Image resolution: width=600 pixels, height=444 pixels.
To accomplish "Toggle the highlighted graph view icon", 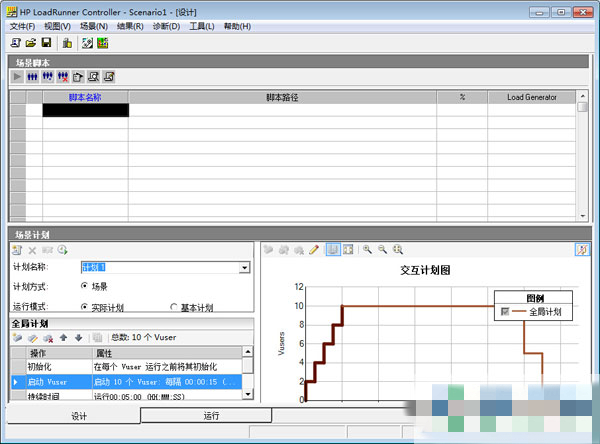I will point(333,250).
